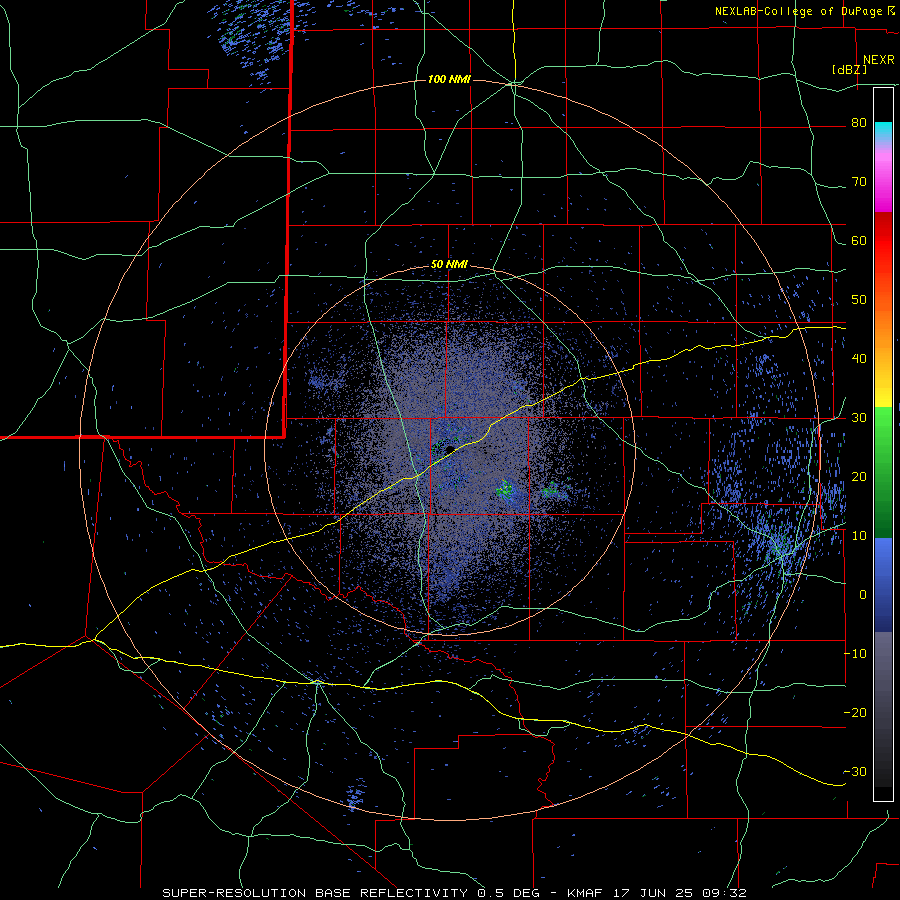Click the -10 value on the dBZ scale

[x=855, y=654]
